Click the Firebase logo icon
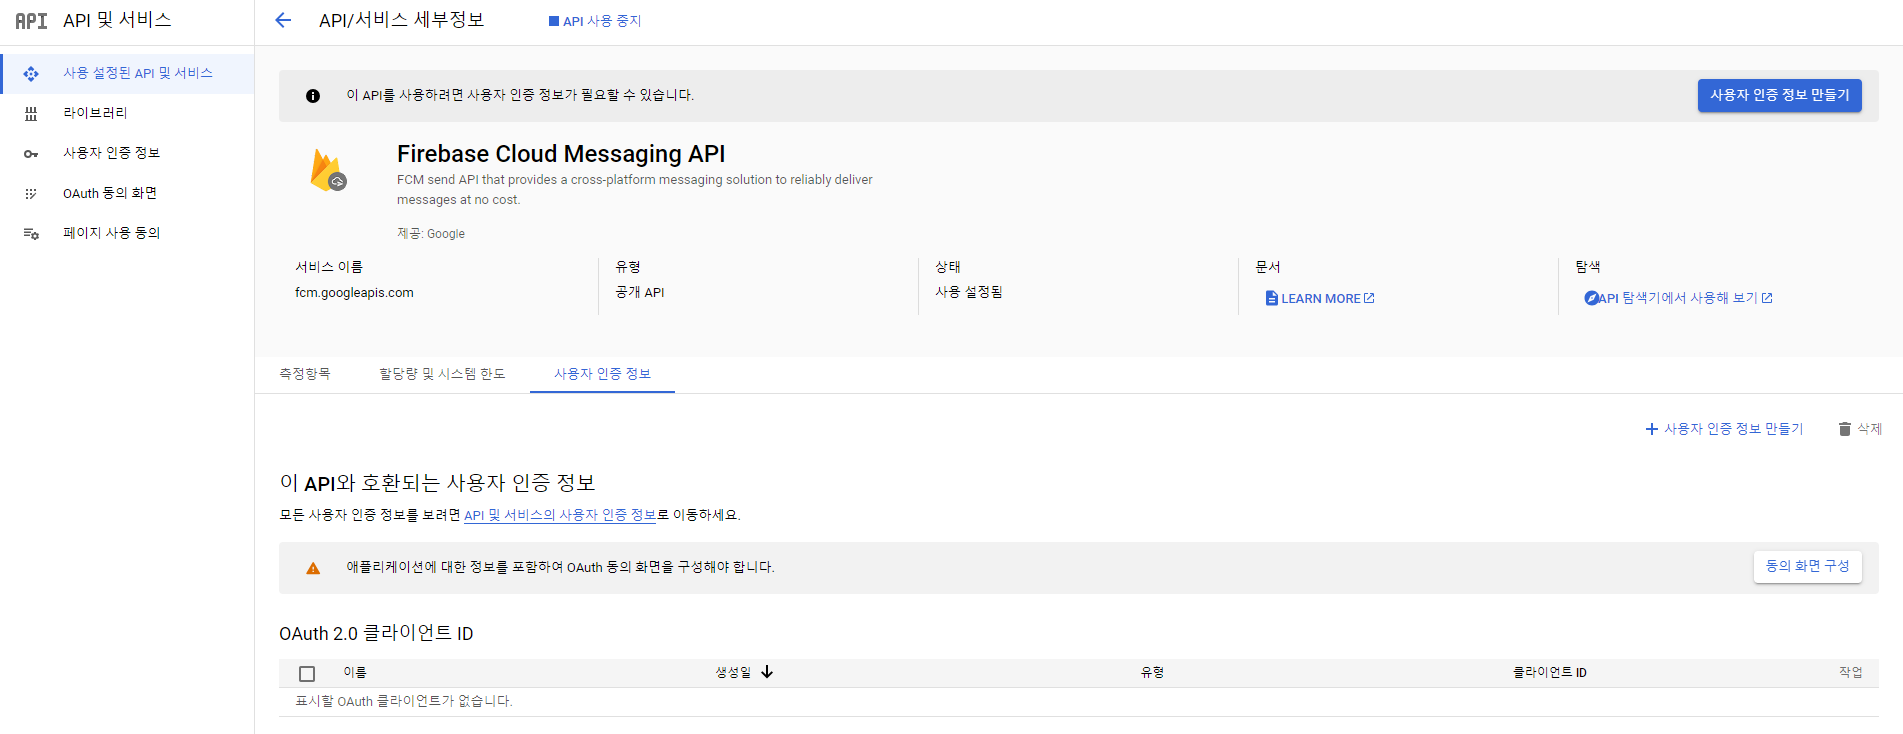 pyautogui.click(x=328, y=170)
